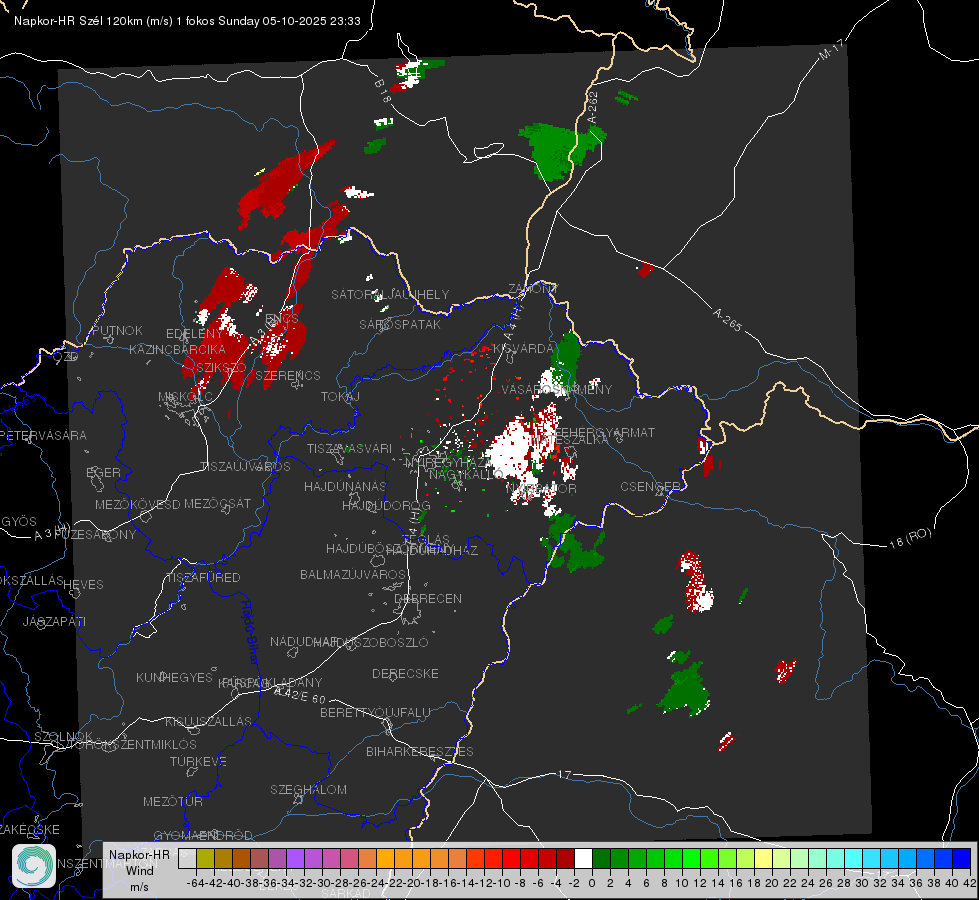Select the CSENGER label

pos(650,486)
